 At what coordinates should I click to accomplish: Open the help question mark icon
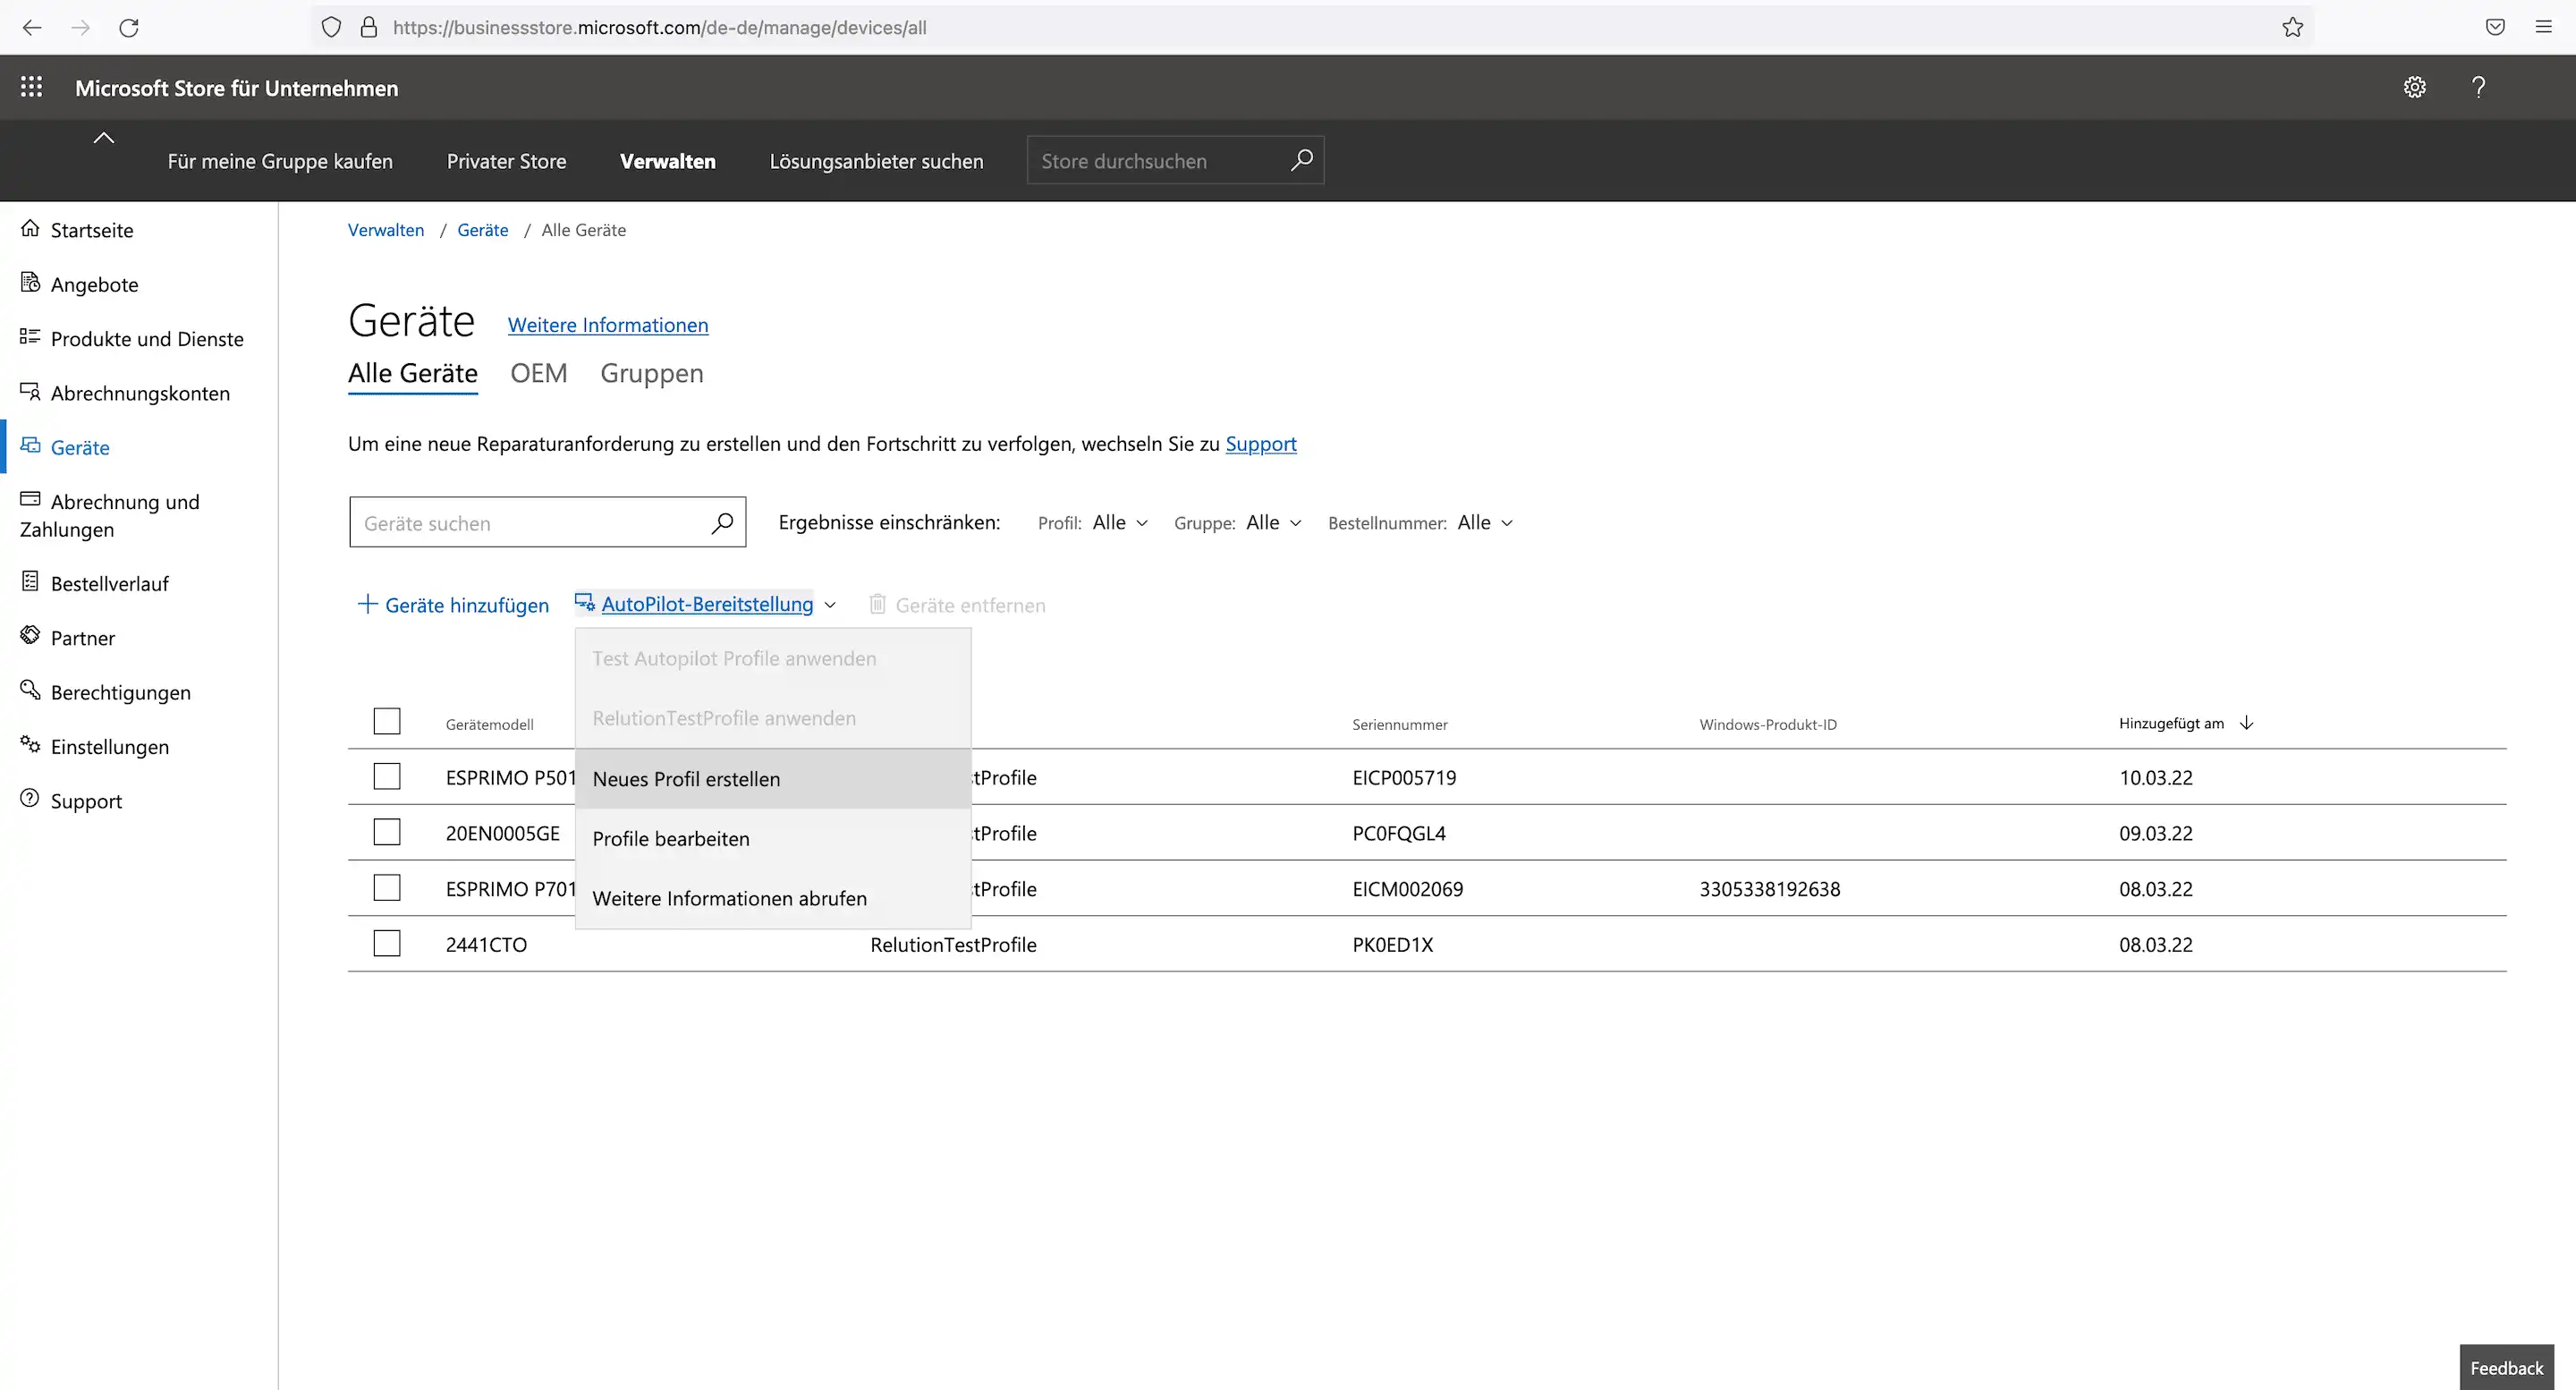[x=2478, y=87]
